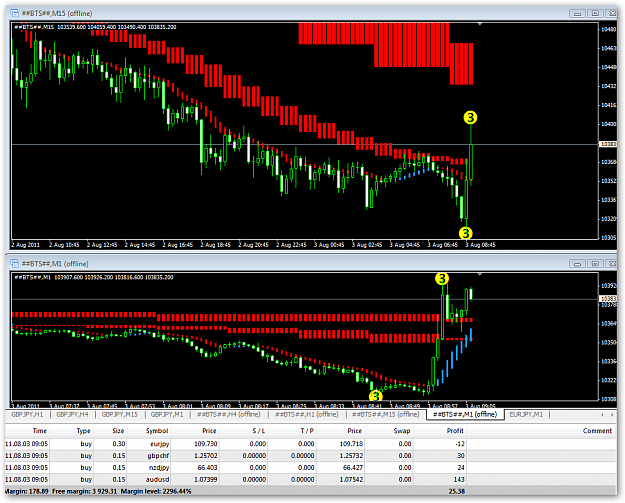Click the 66.403 open price cell
625x503 pixels.
coord(207,468)
